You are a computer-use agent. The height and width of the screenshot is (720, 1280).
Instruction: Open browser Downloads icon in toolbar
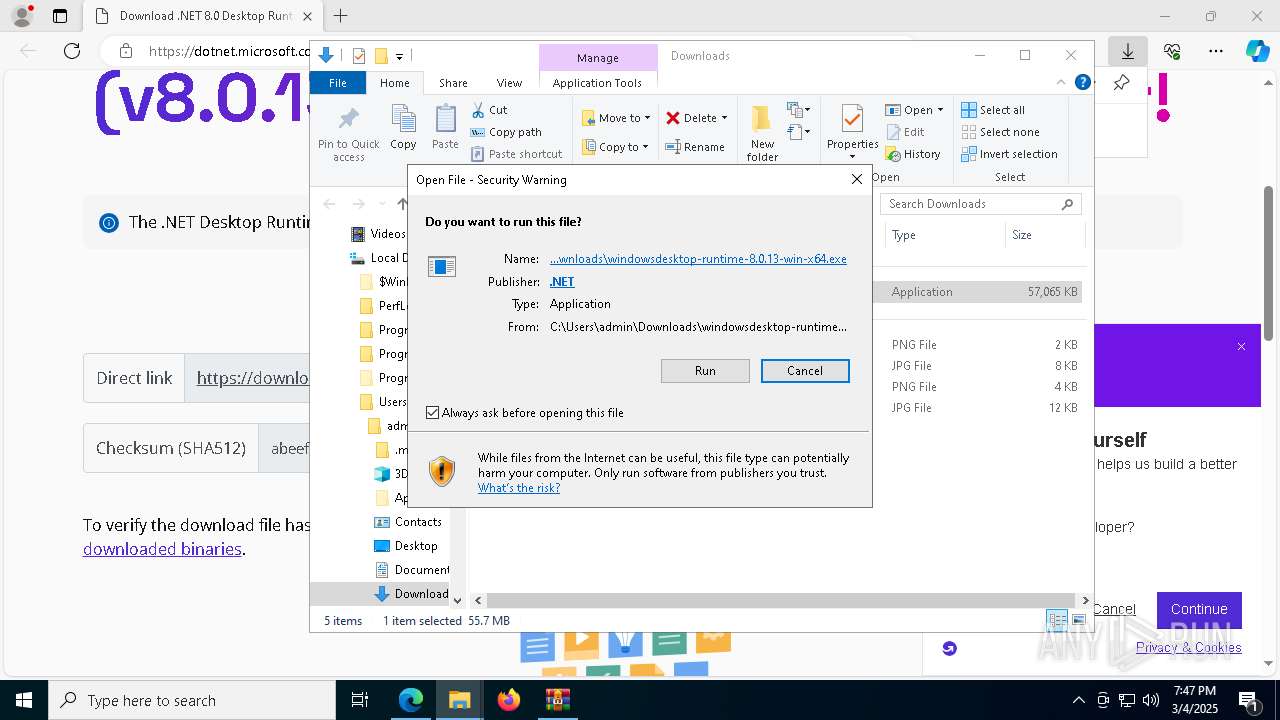tap(1127, 51)
